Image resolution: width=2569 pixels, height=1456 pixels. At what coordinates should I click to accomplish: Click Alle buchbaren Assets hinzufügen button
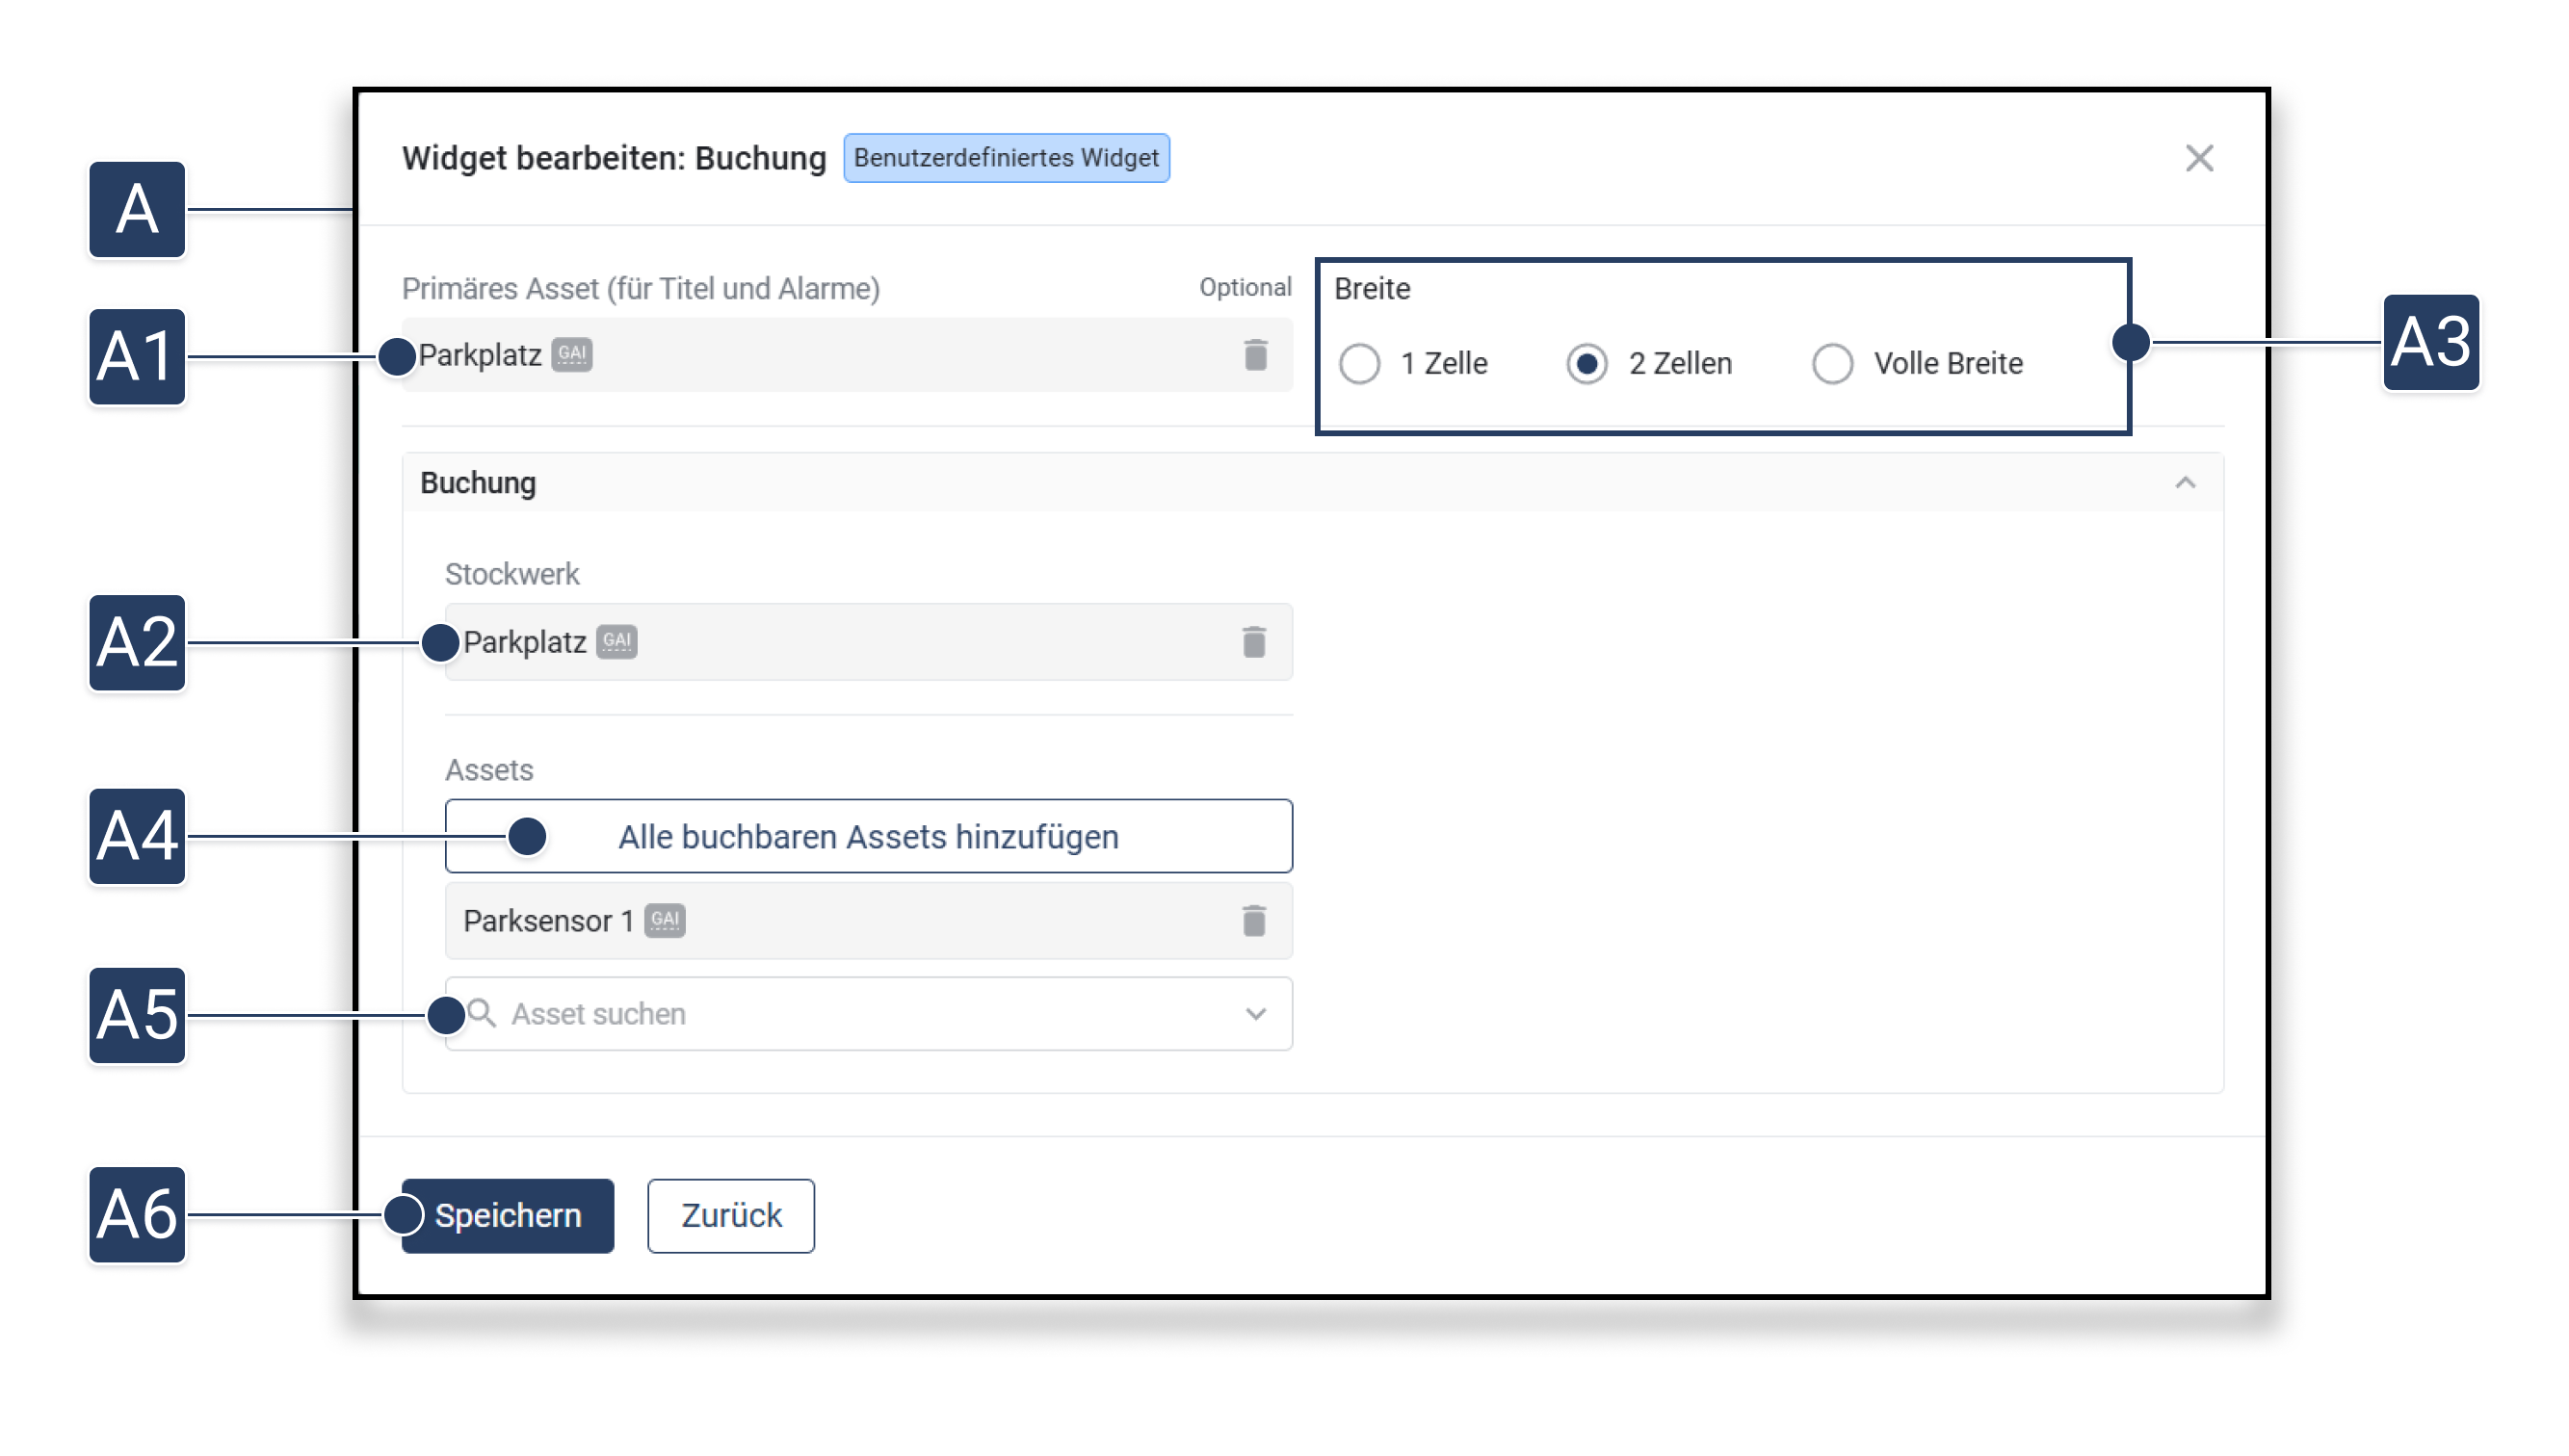[868, 836]
